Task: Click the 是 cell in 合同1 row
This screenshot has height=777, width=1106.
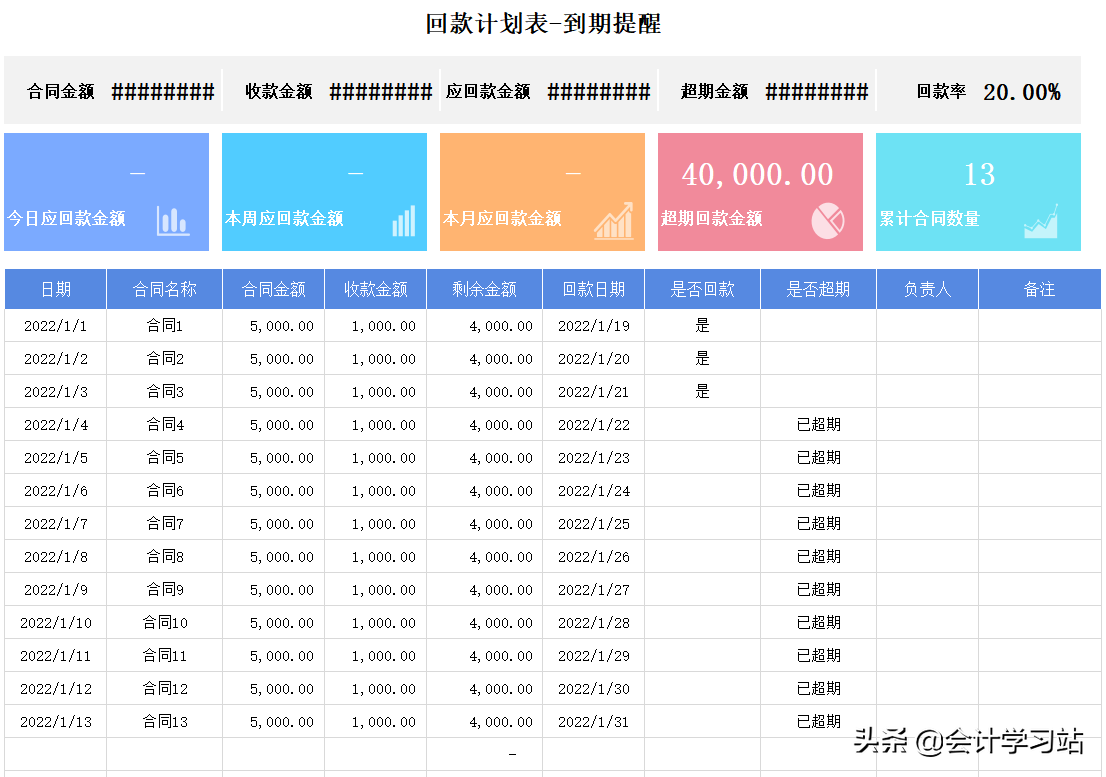Action: [x=703, y=326]
